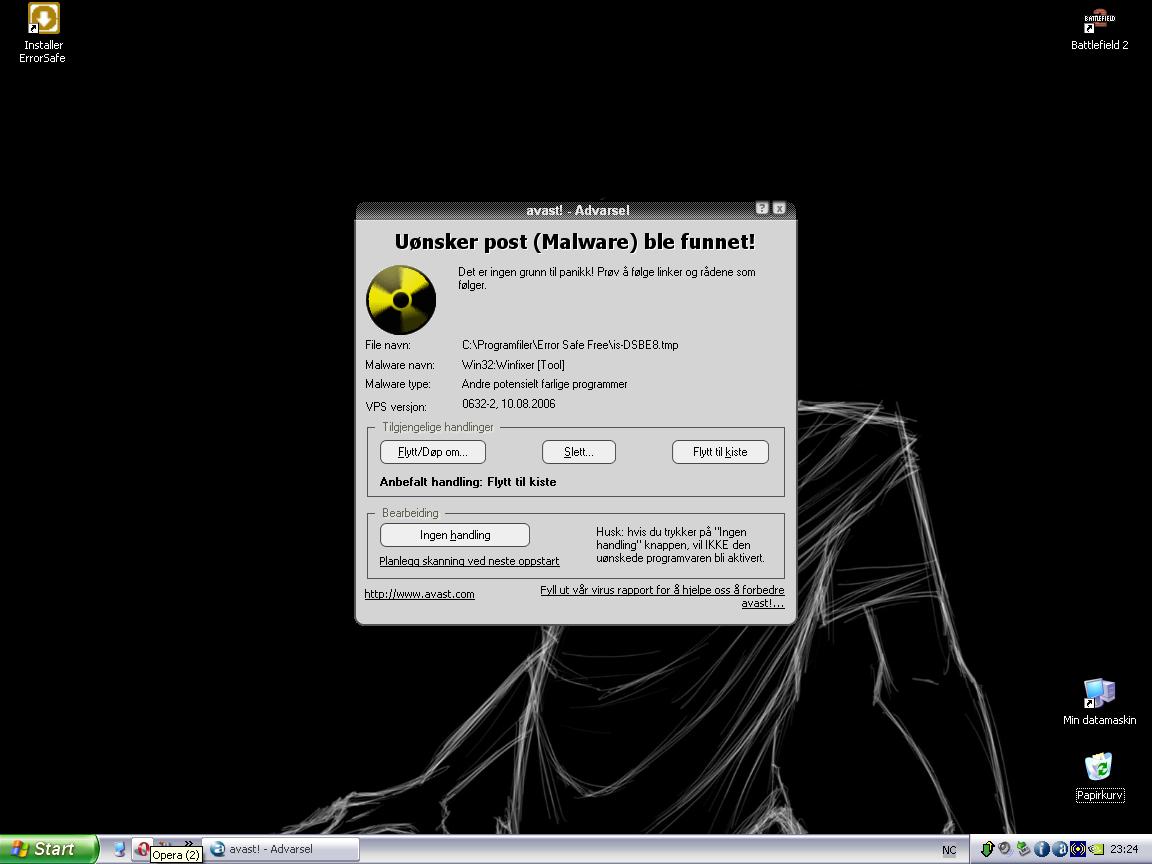Expand the quick launch overflow chevron
This screenshot has height=864, width=1152.
[x=189, y=843]
